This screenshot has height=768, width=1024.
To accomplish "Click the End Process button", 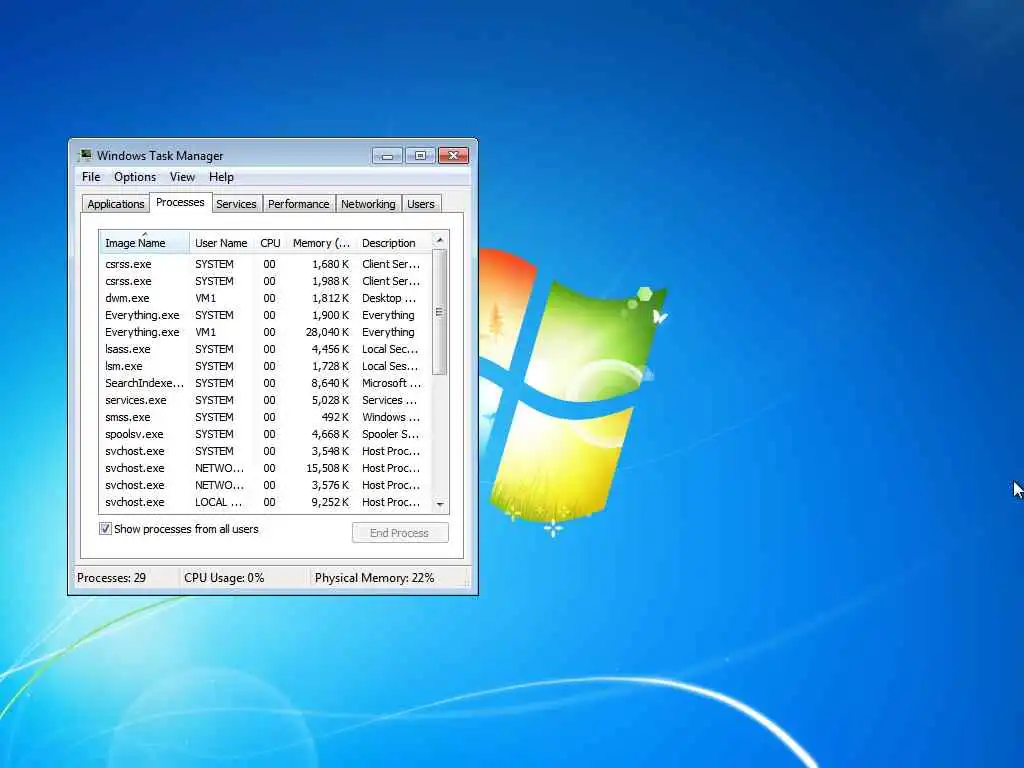I will 400,533.
